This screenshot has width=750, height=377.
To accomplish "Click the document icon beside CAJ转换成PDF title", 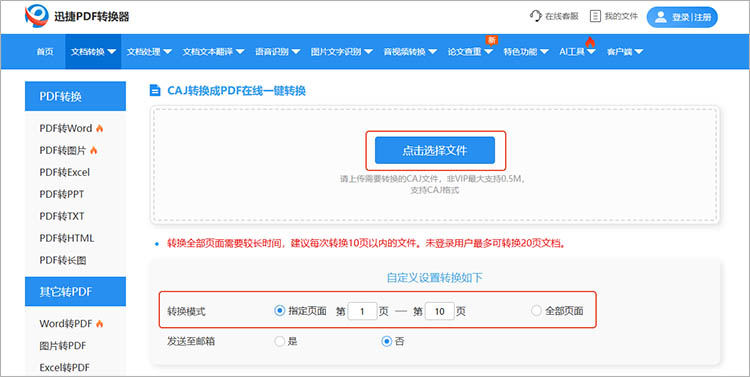I will pyautogui.click(x=155, y=90).
